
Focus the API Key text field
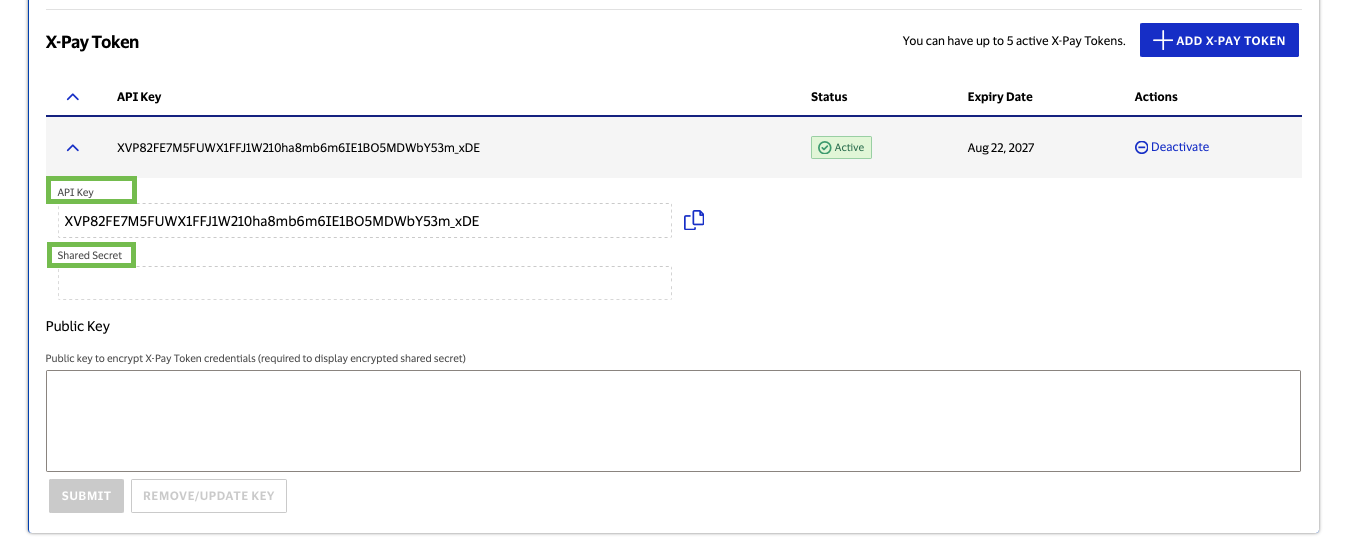pos(364,221)
